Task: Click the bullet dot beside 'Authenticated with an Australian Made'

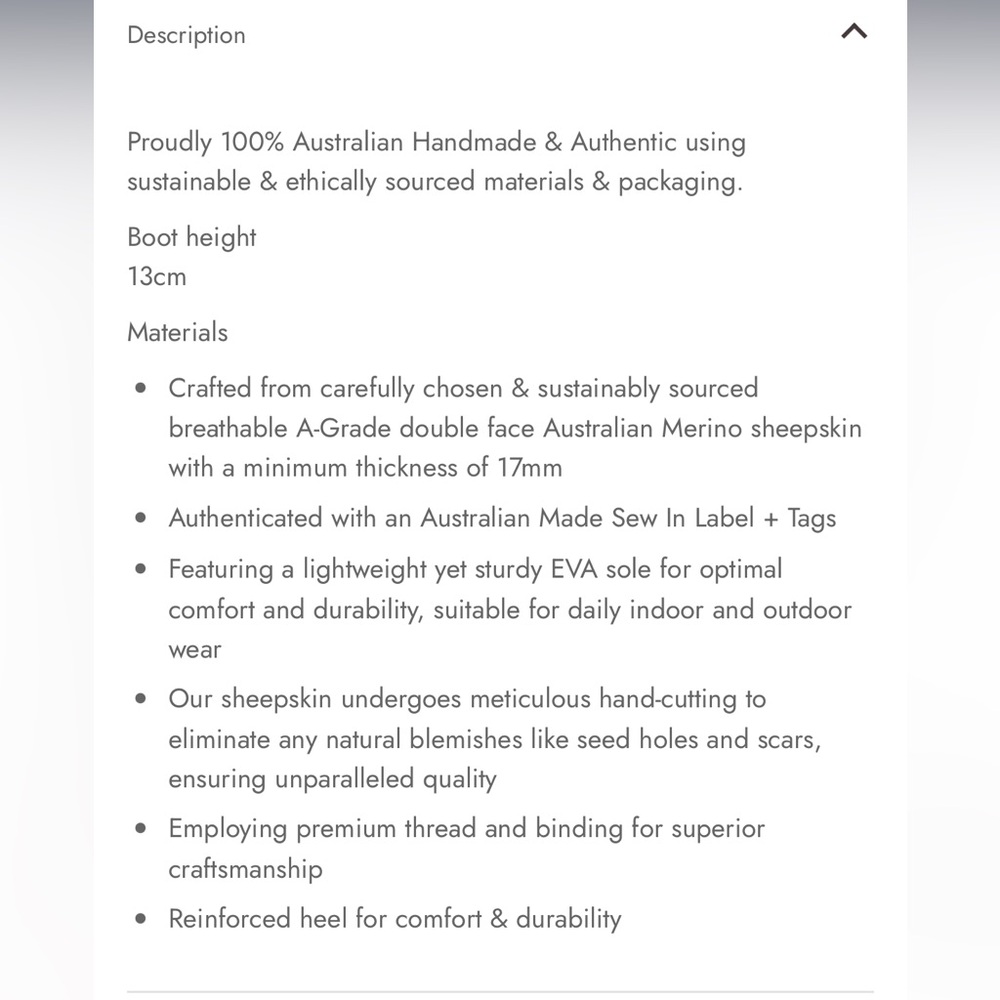Action: 141,518
